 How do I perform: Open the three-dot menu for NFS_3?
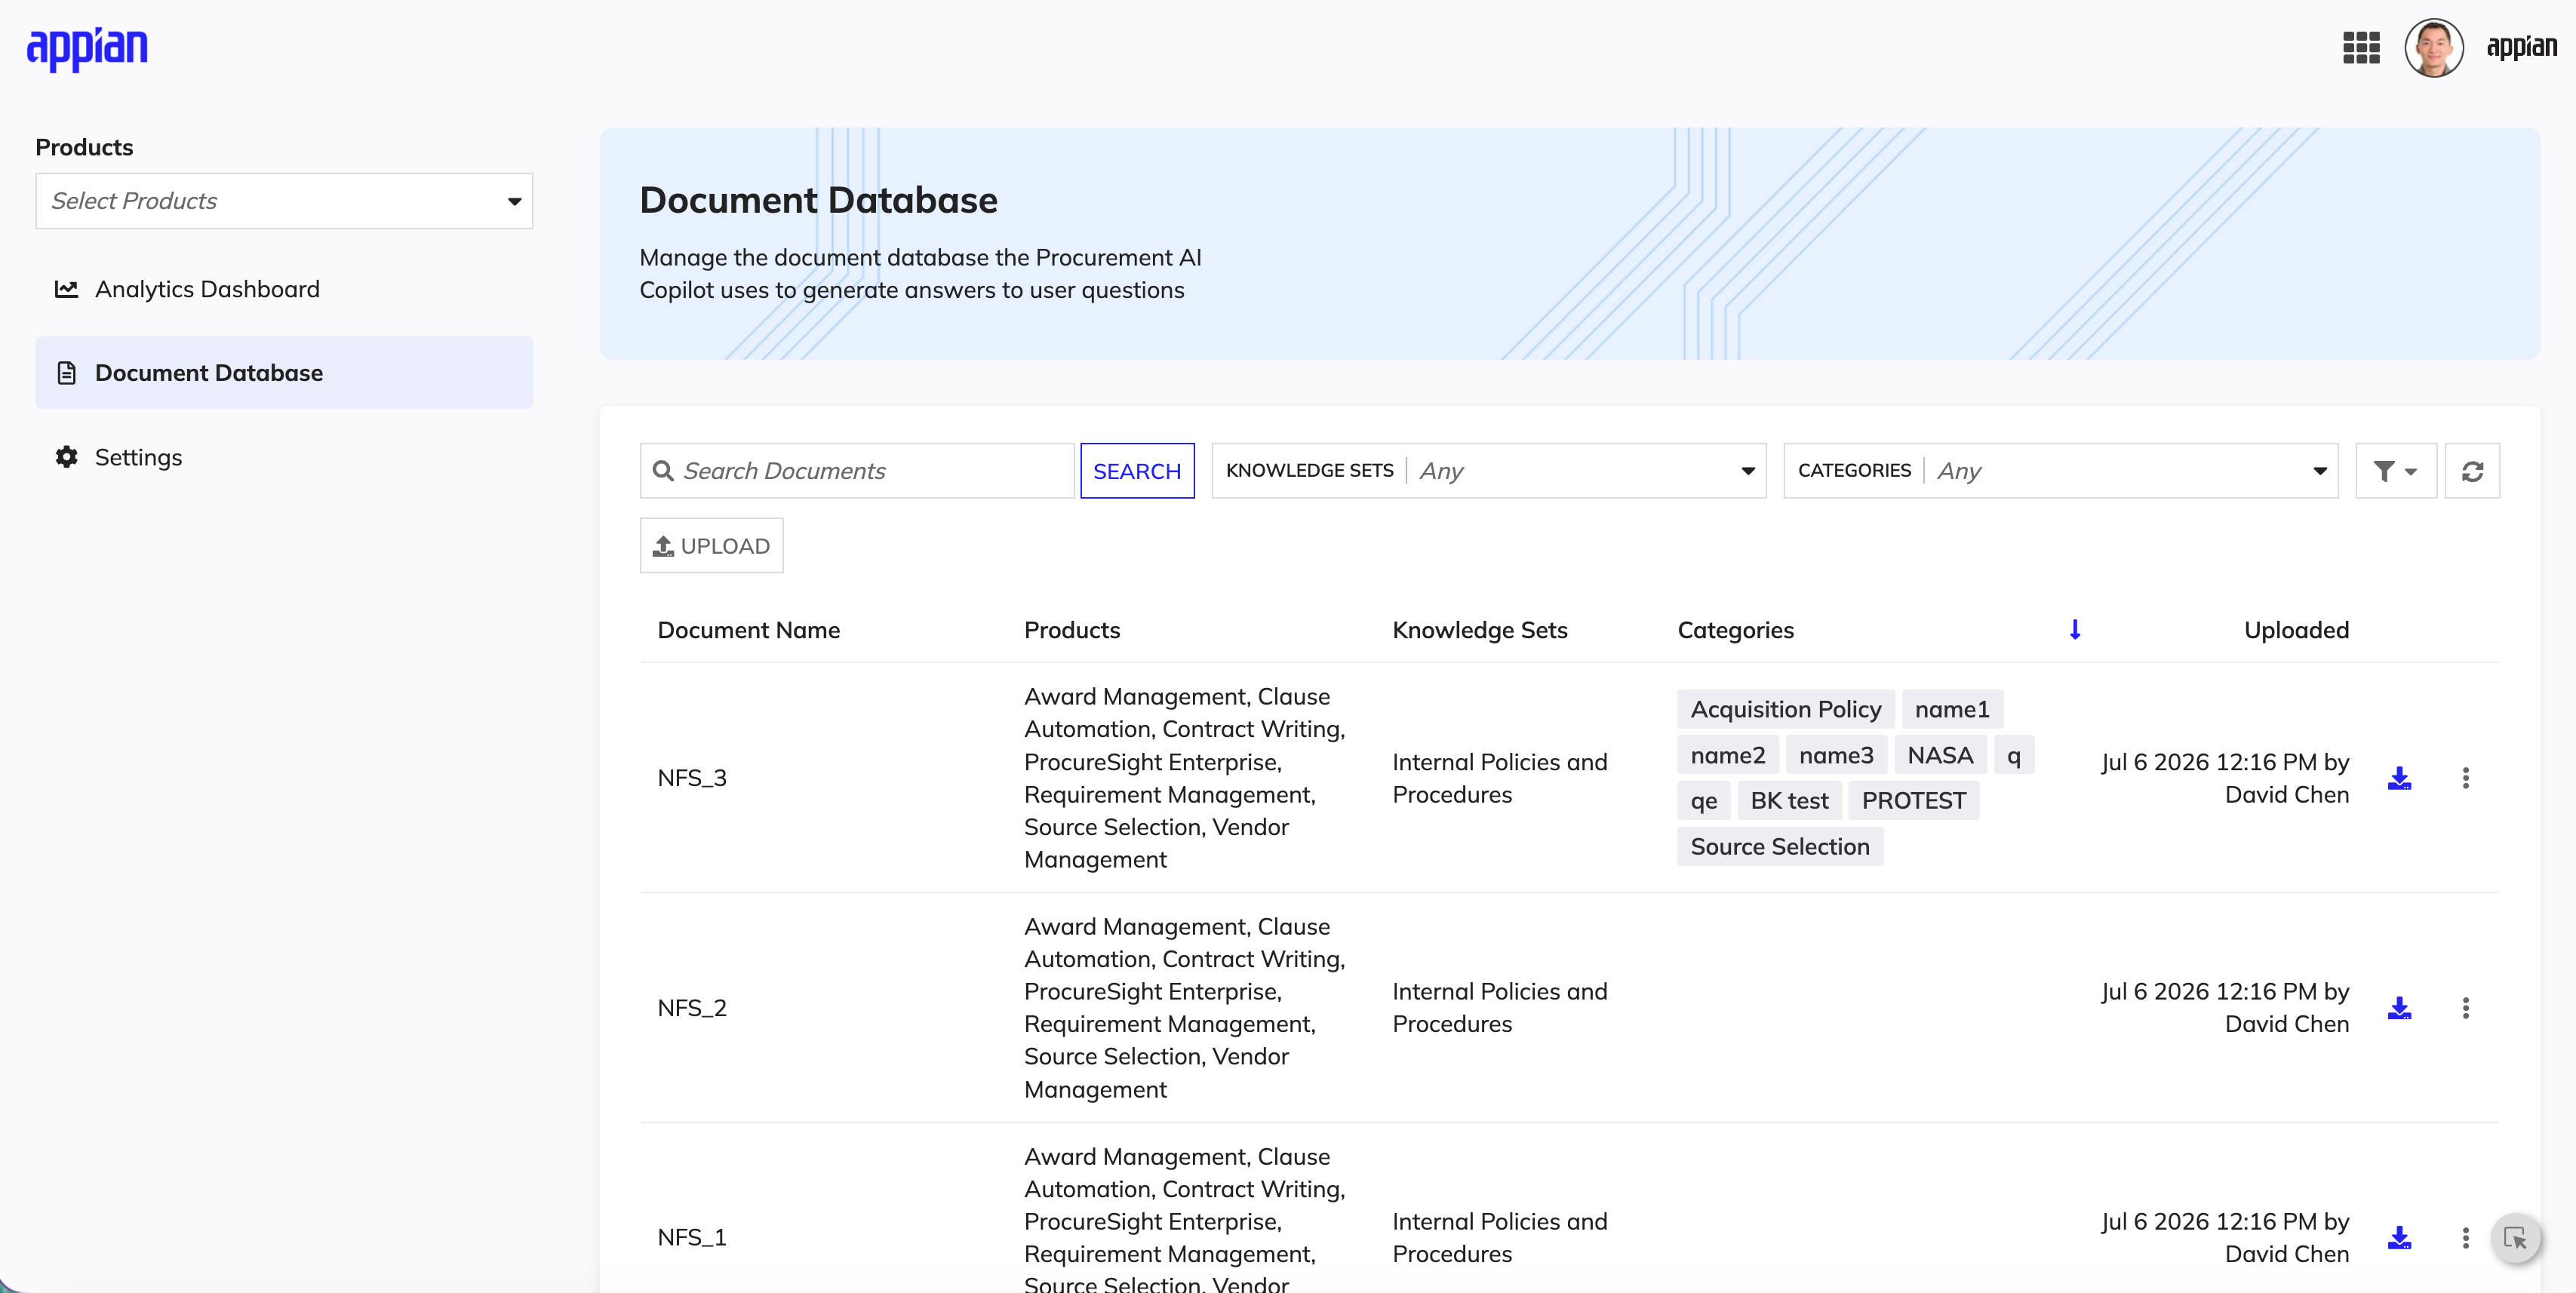tap(2465, 778)
